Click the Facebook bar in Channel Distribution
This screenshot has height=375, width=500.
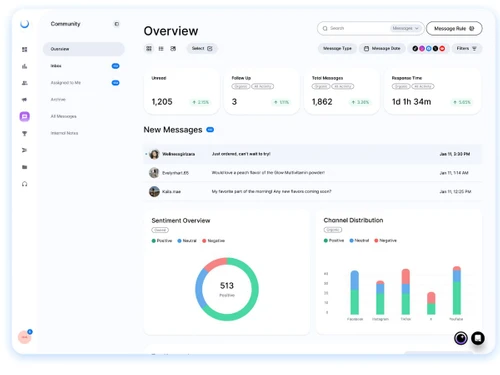click(355, 292)
